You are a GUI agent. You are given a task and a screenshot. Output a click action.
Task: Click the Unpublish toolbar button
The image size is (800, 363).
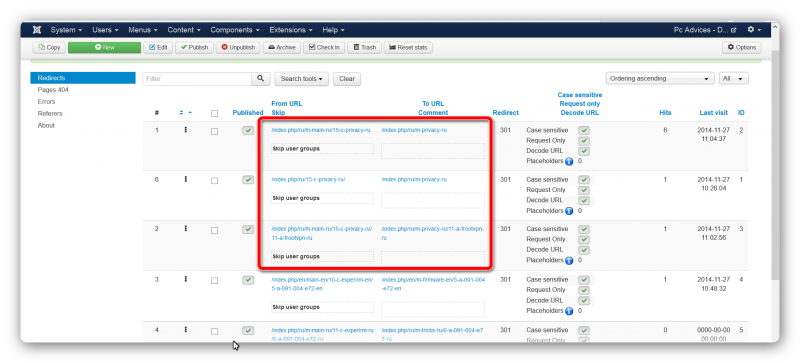[x=238, y=47]
